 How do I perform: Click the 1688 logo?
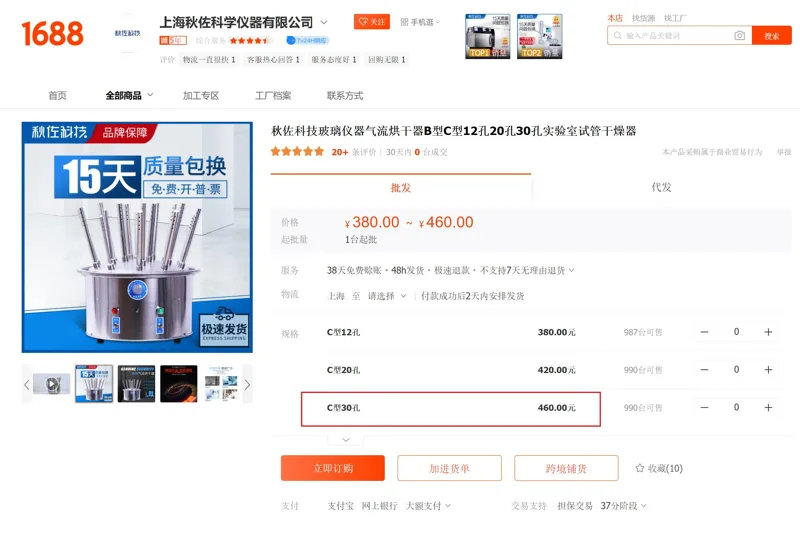[x=53, y=34]
